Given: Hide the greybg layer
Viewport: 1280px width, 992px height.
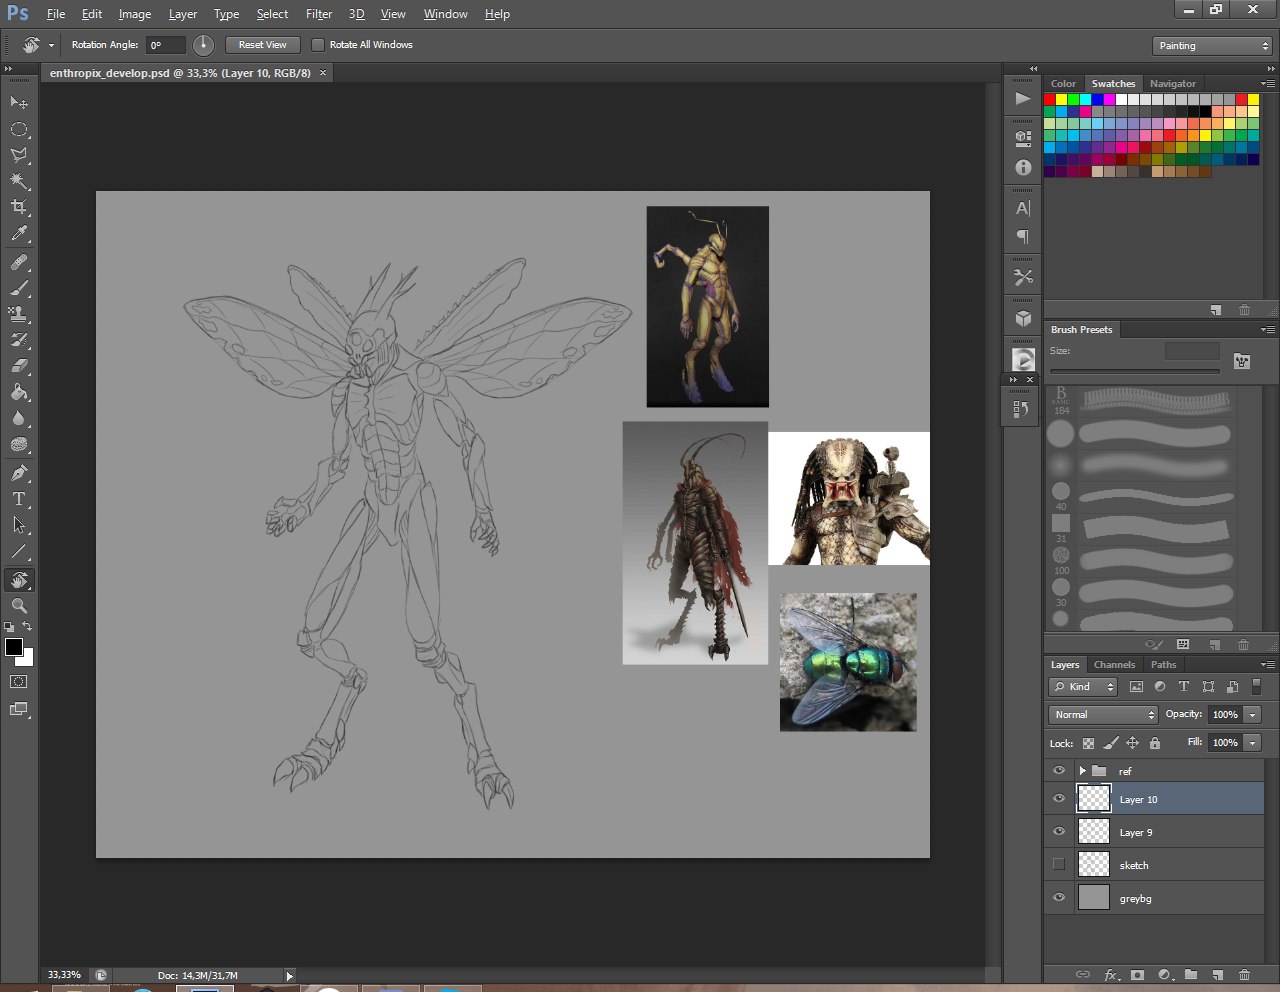Looking at the screenshot, I should (1059, 898).
